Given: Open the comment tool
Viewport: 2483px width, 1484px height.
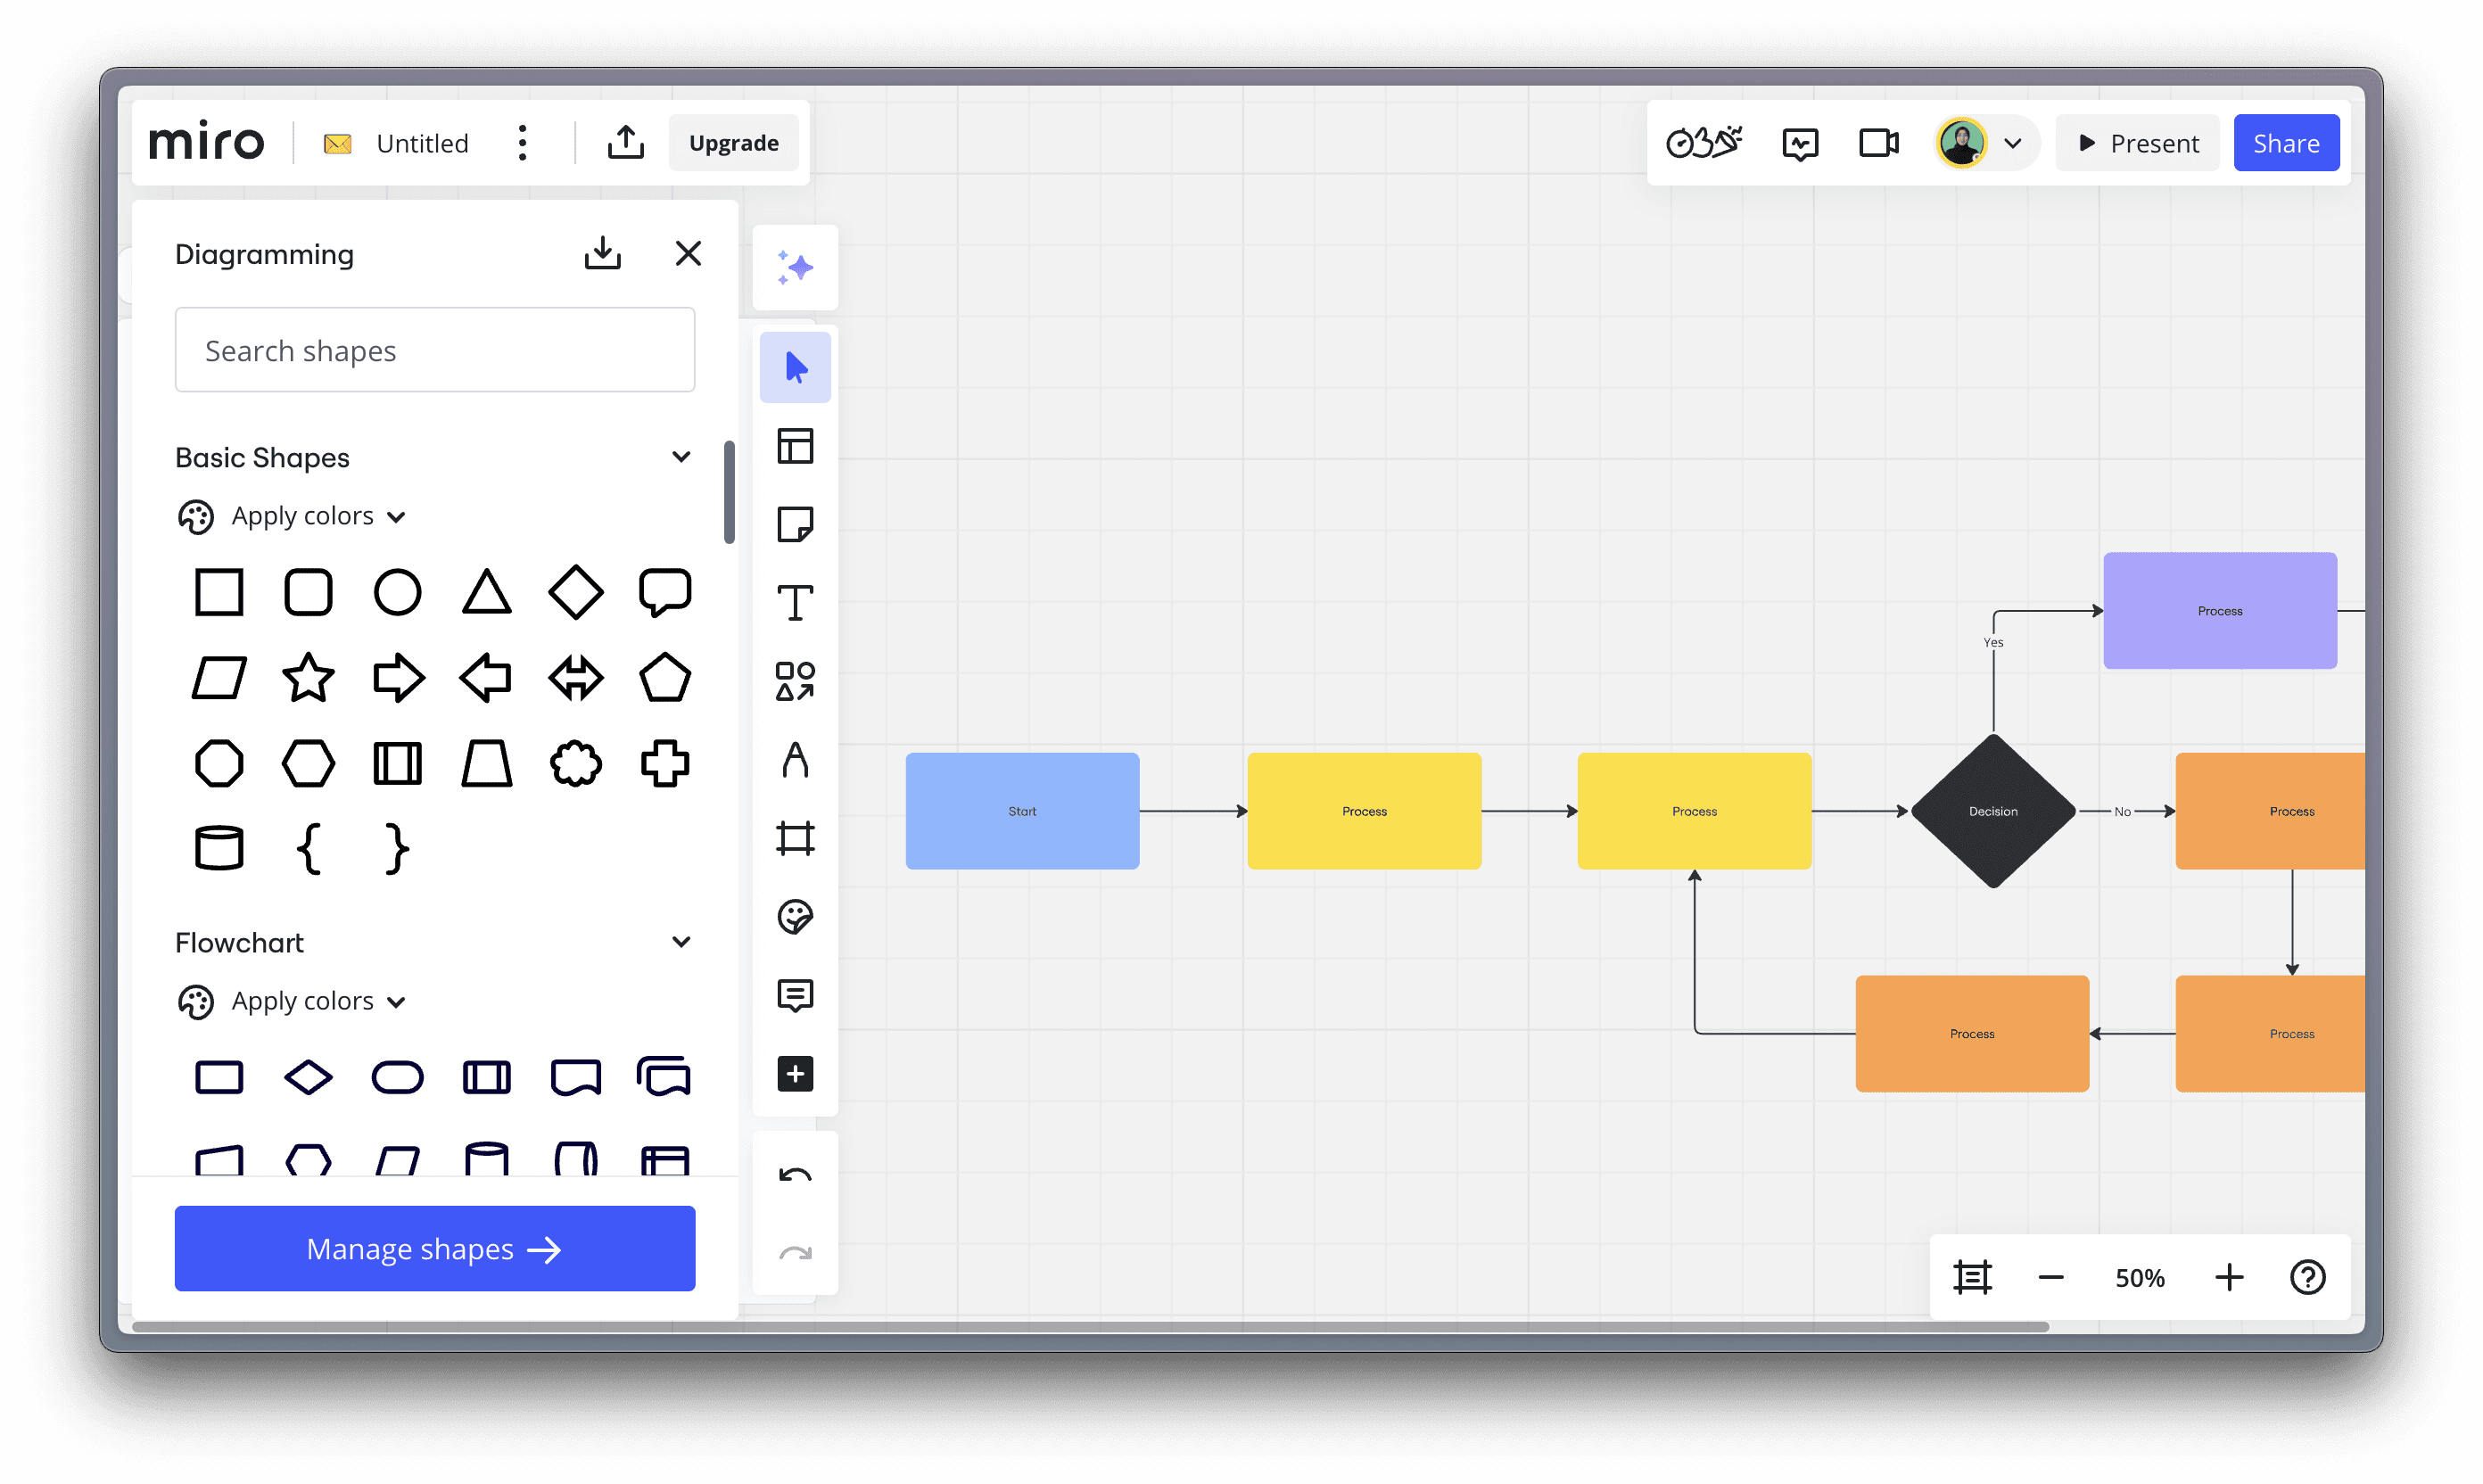Looking at the screenshot, I should (795, 995).
